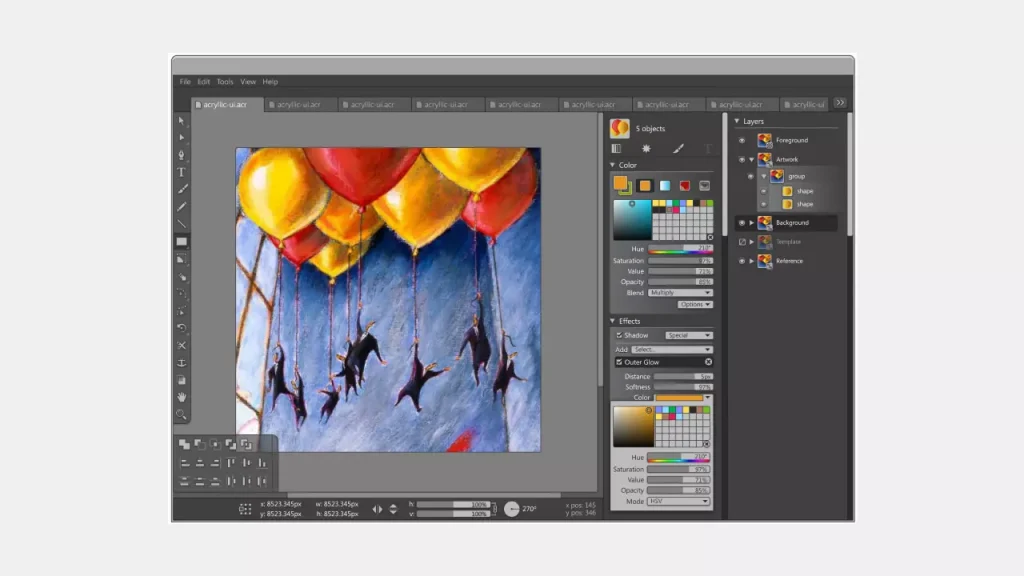1024x576 pixels.
Task: Collapse the Effects section
Action: coord(613,321)
